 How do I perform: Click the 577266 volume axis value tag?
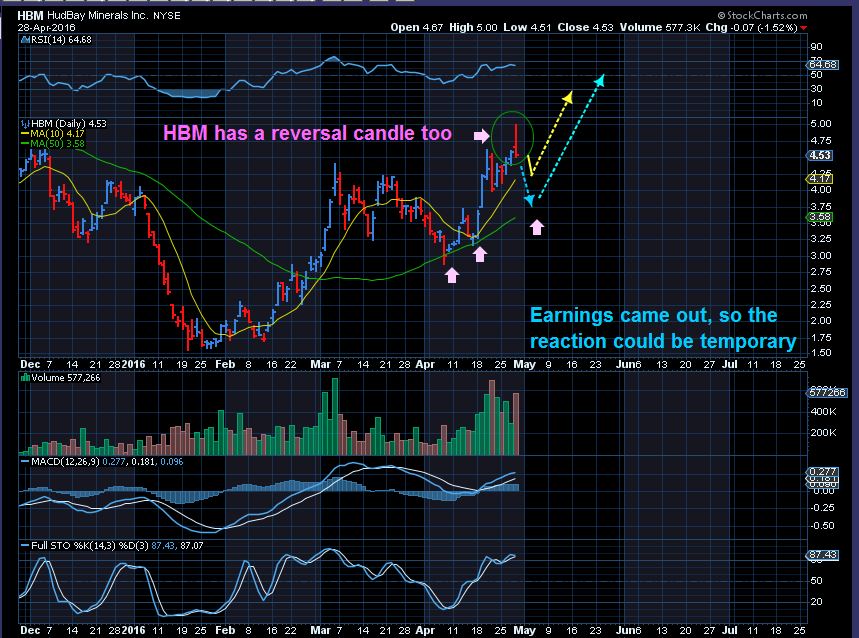[827, 393]
